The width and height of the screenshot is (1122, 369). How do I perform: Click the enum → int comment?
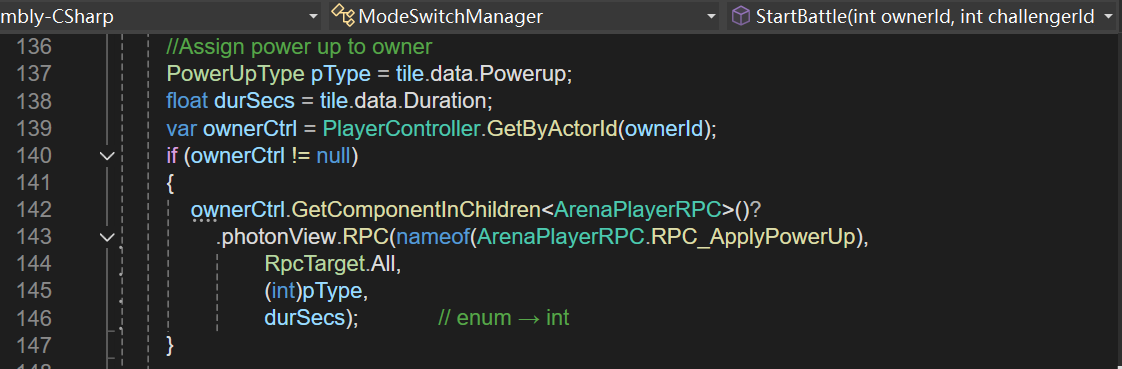click(503, 318)
